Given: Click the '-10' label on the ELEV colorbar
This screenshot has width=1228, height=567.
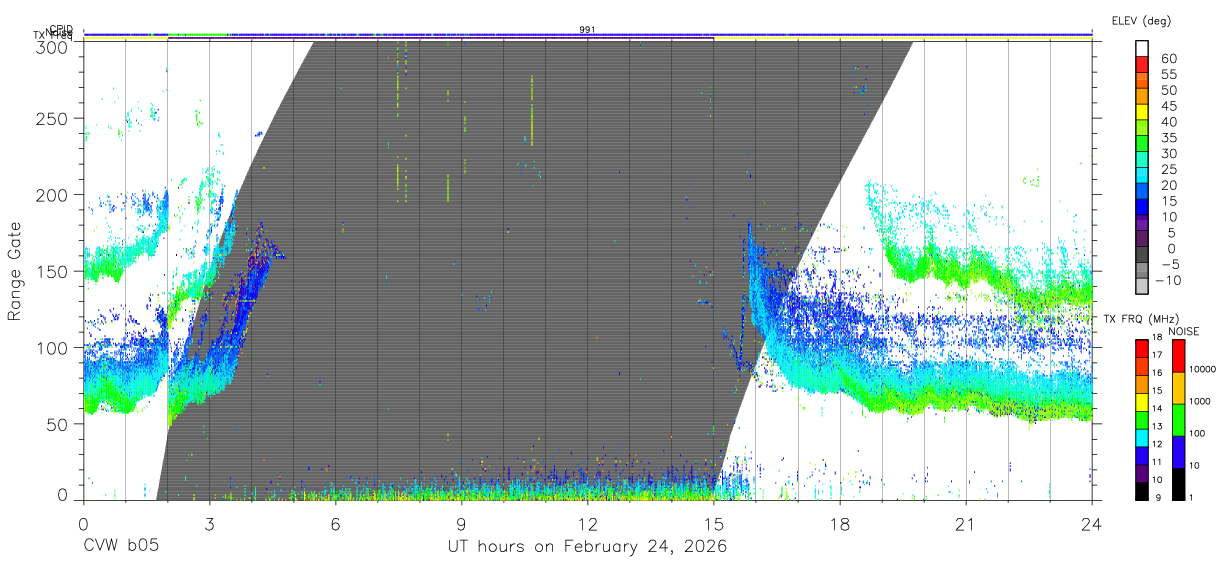Looking at the screenshot, I should [1169, 281].
